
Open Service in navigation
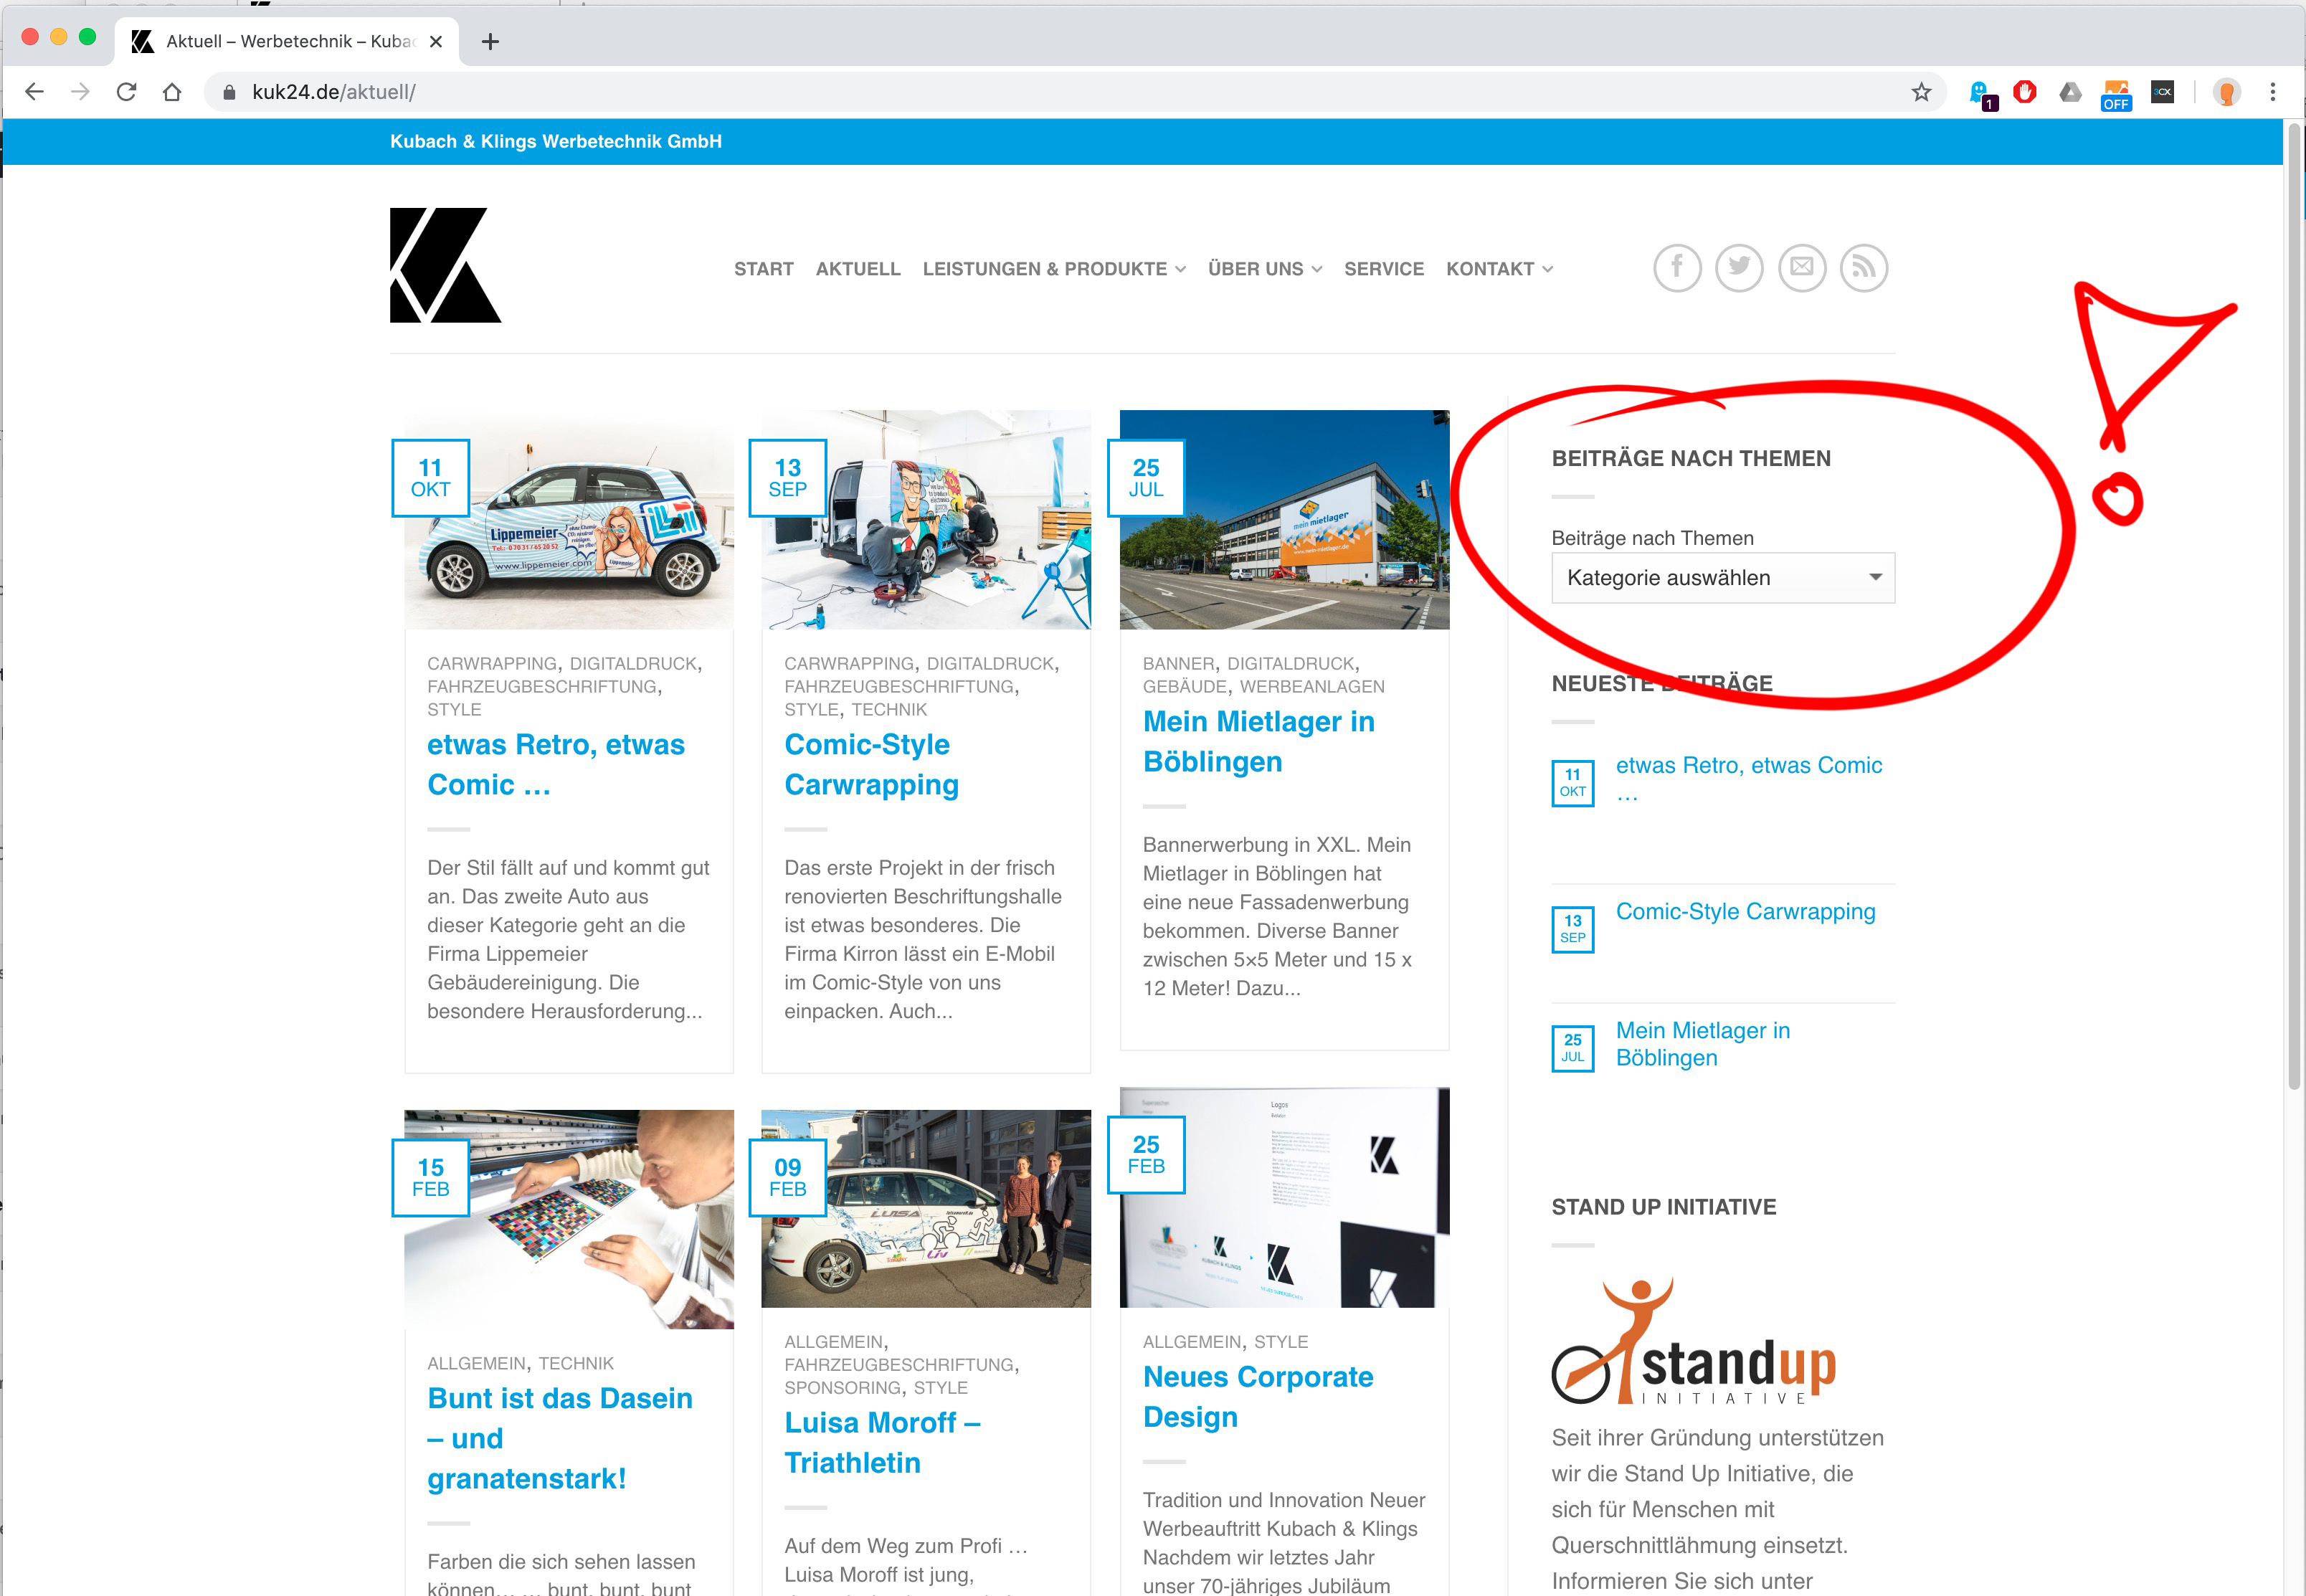click(x=1383, y=269)
